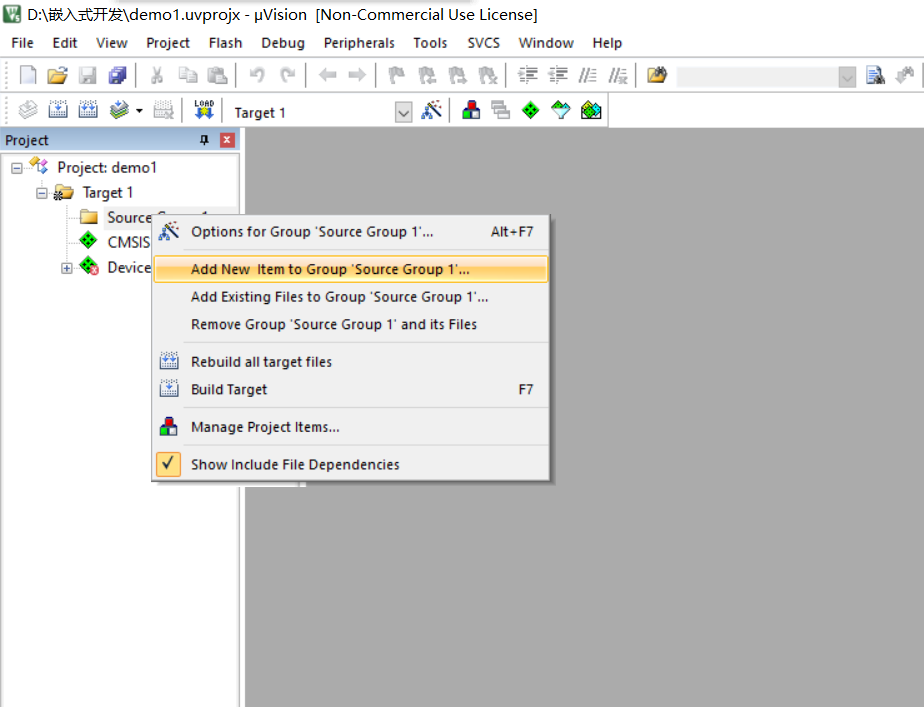
Task: Toggle Show Include File Dependencies checkmark
Action: (x=168, y=464)
